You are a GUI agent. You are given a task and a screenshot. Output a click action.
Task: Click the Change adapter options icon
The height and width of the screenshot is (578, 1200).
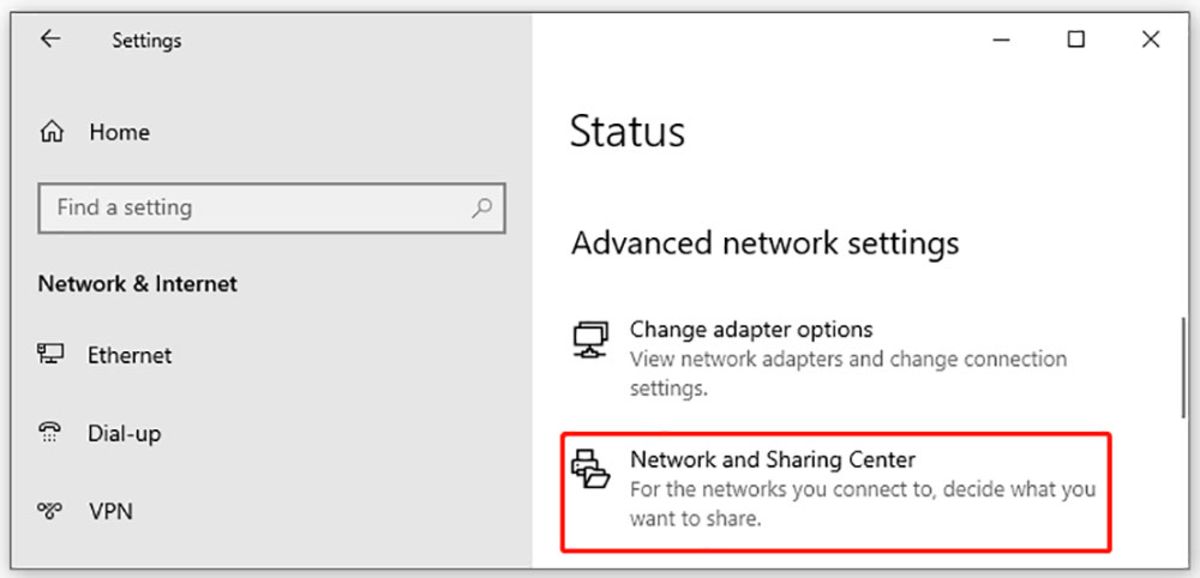pos(591,340)
